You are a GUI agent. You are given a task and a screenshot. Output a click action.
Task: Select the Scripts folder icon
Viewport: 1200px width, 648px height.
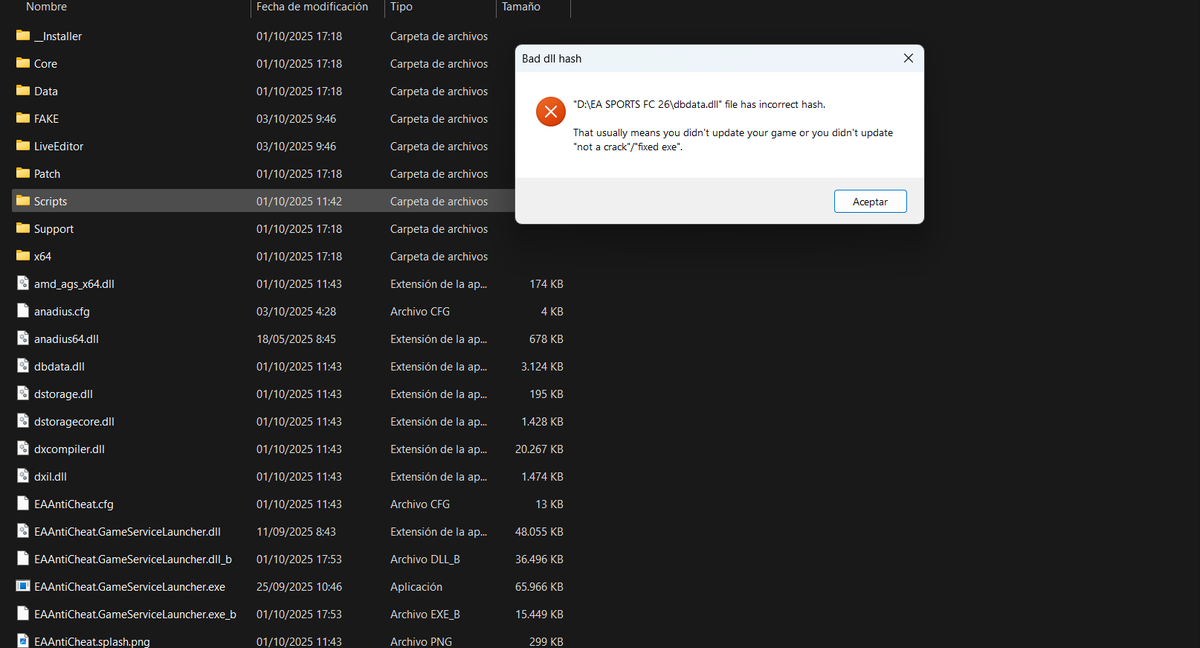[x=23, y=201]
